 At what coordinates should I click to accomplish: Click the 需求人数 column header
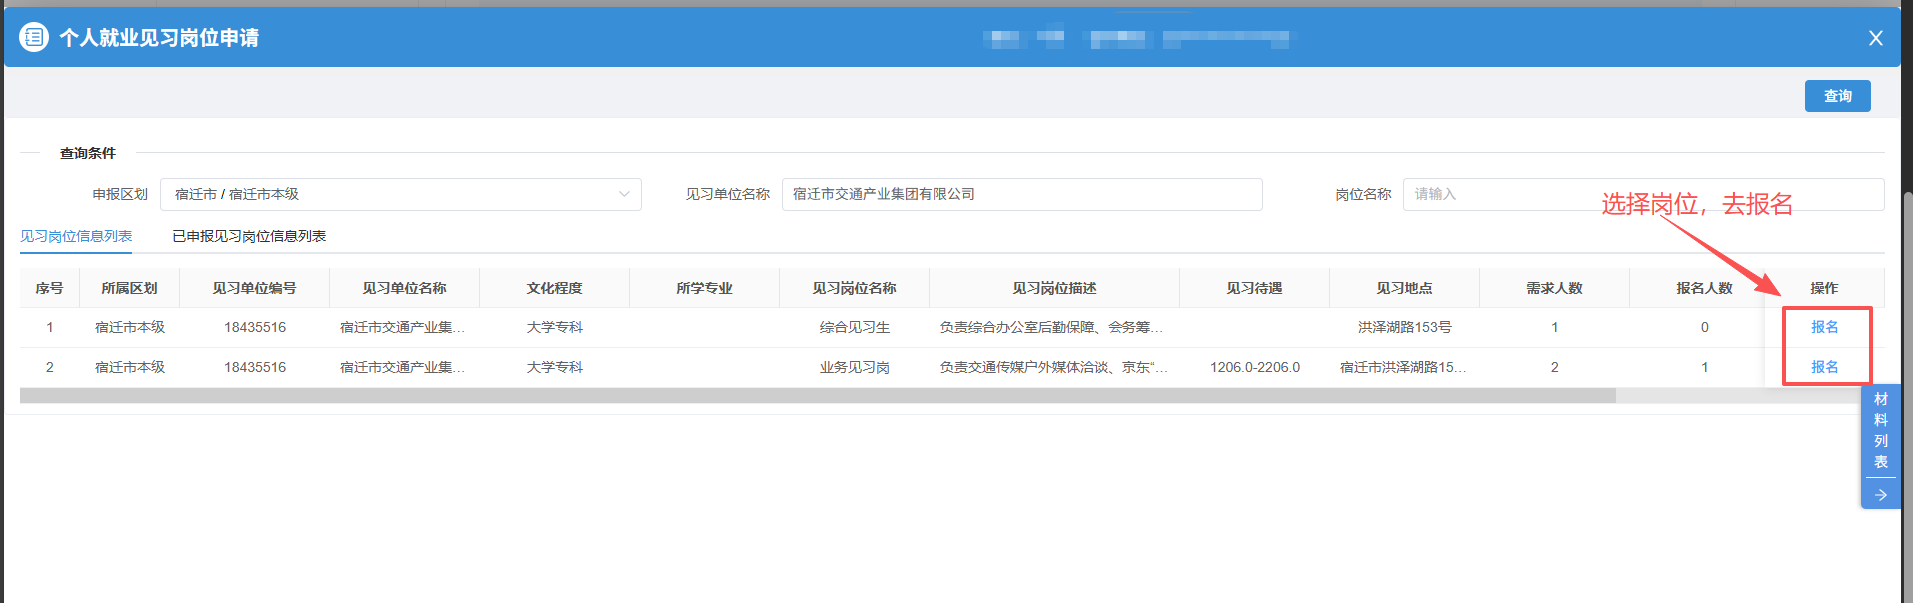[x=1554, y=288]
